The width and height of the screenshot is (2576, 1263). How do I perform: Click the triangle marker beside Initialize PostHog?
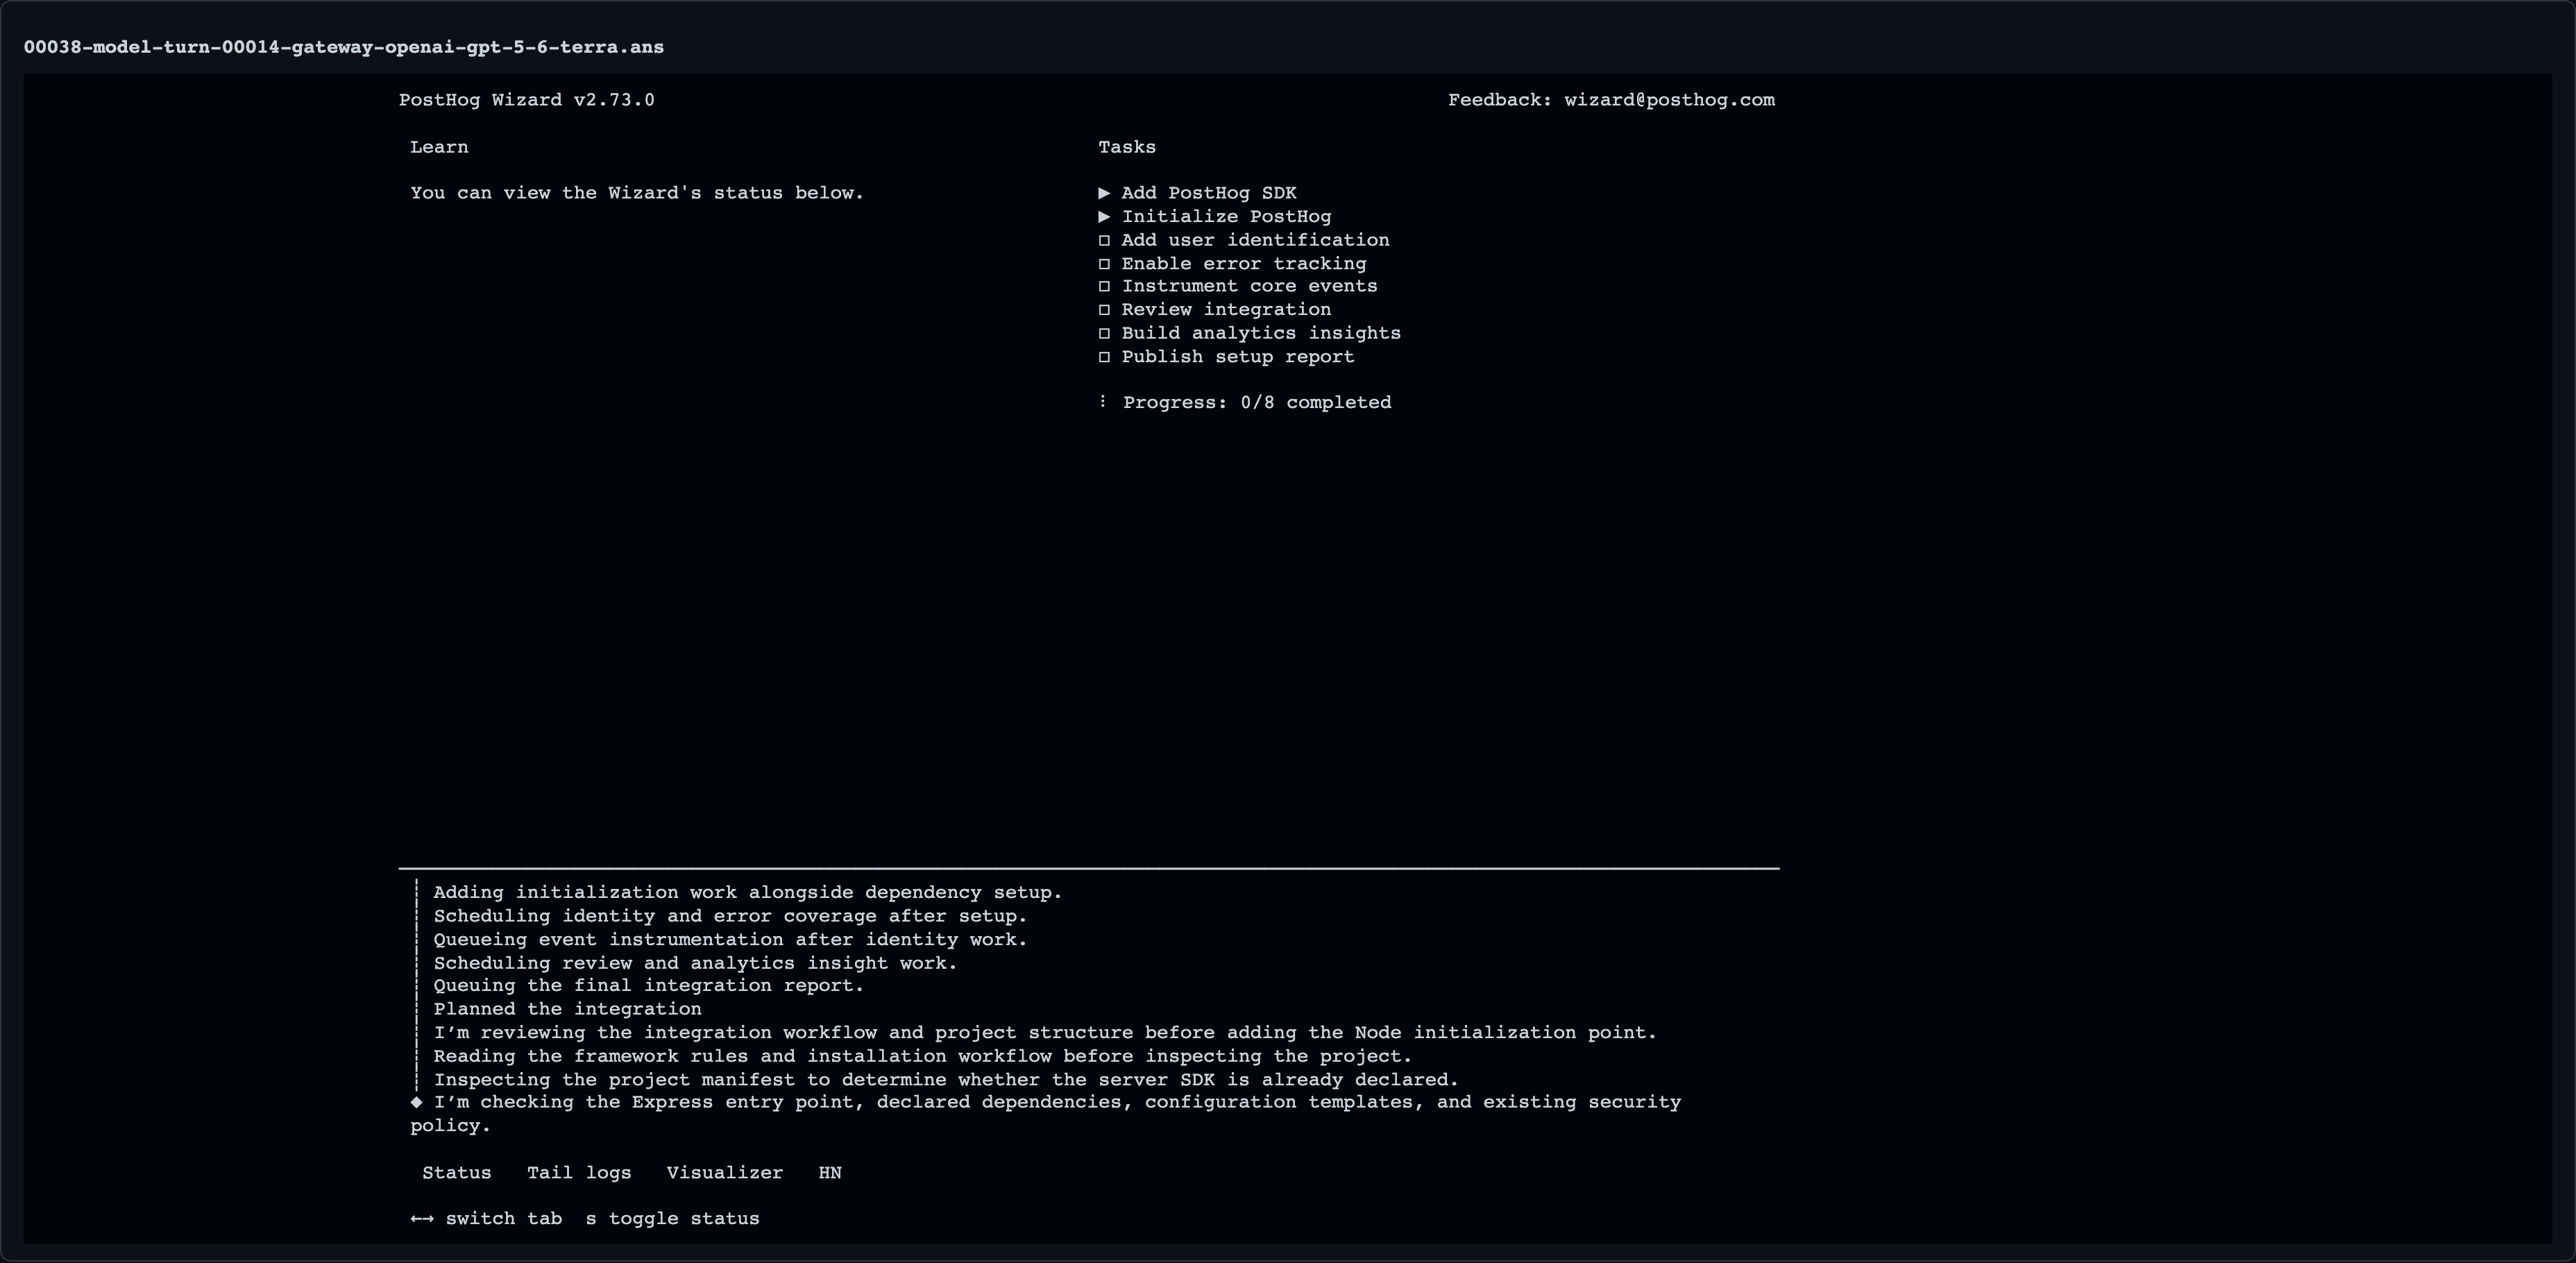click(1104, 216)
